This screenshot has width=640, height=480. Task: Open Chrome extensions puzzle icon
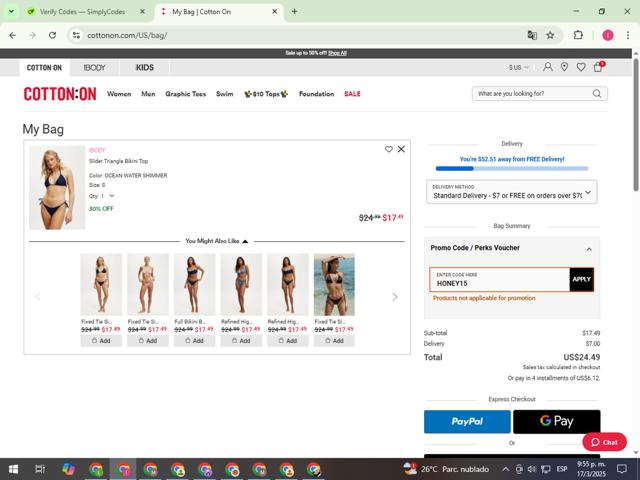pos(578,35)
